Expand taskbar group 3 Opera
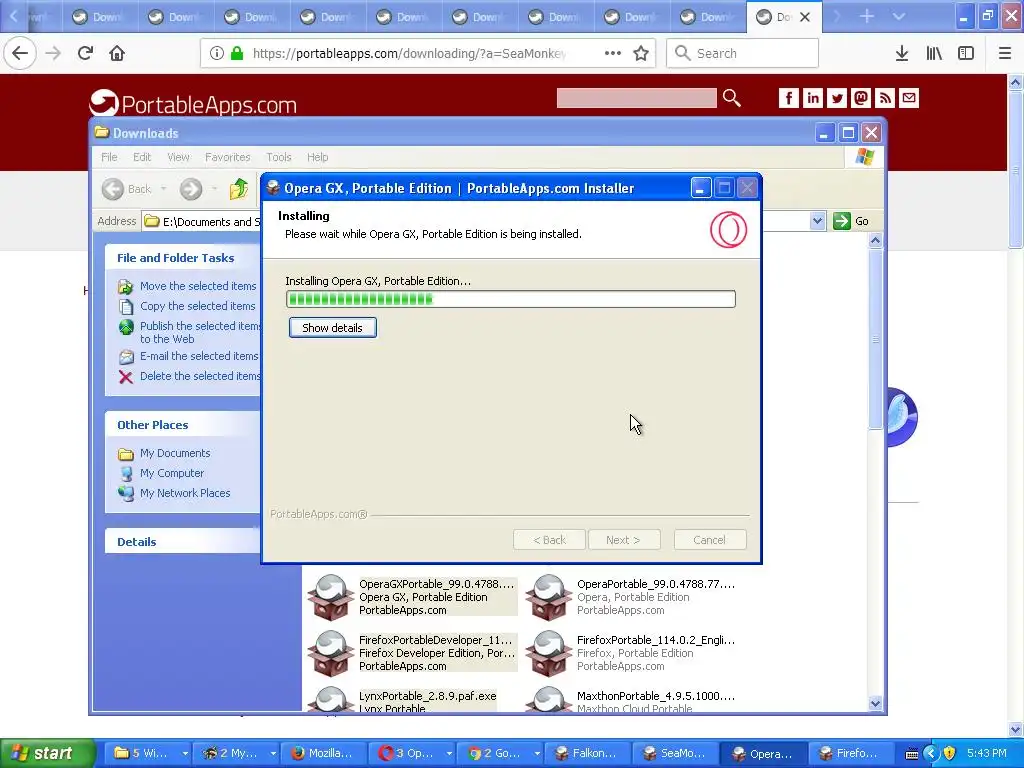Viewport: 1024px width, 768px height. pyautogui.click(x=449, y=753)
